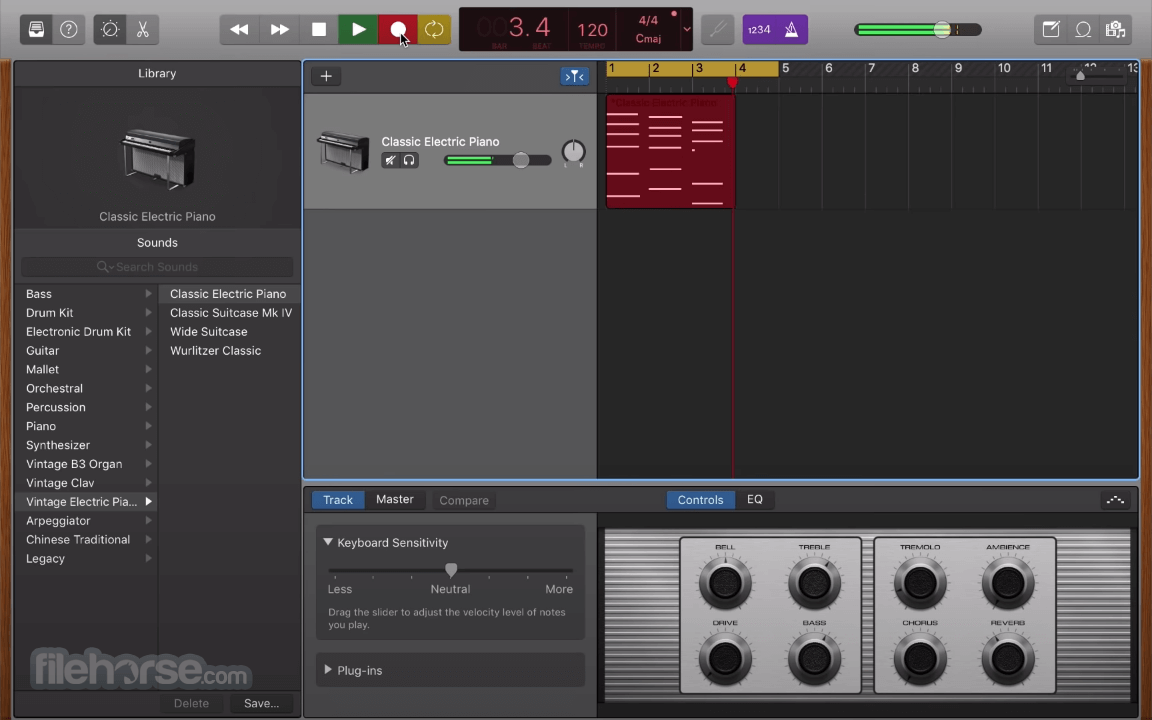Click the TREBLE knob
Image resolution: width=1152 pixels, height=720 pixels.
pos(814,583)
